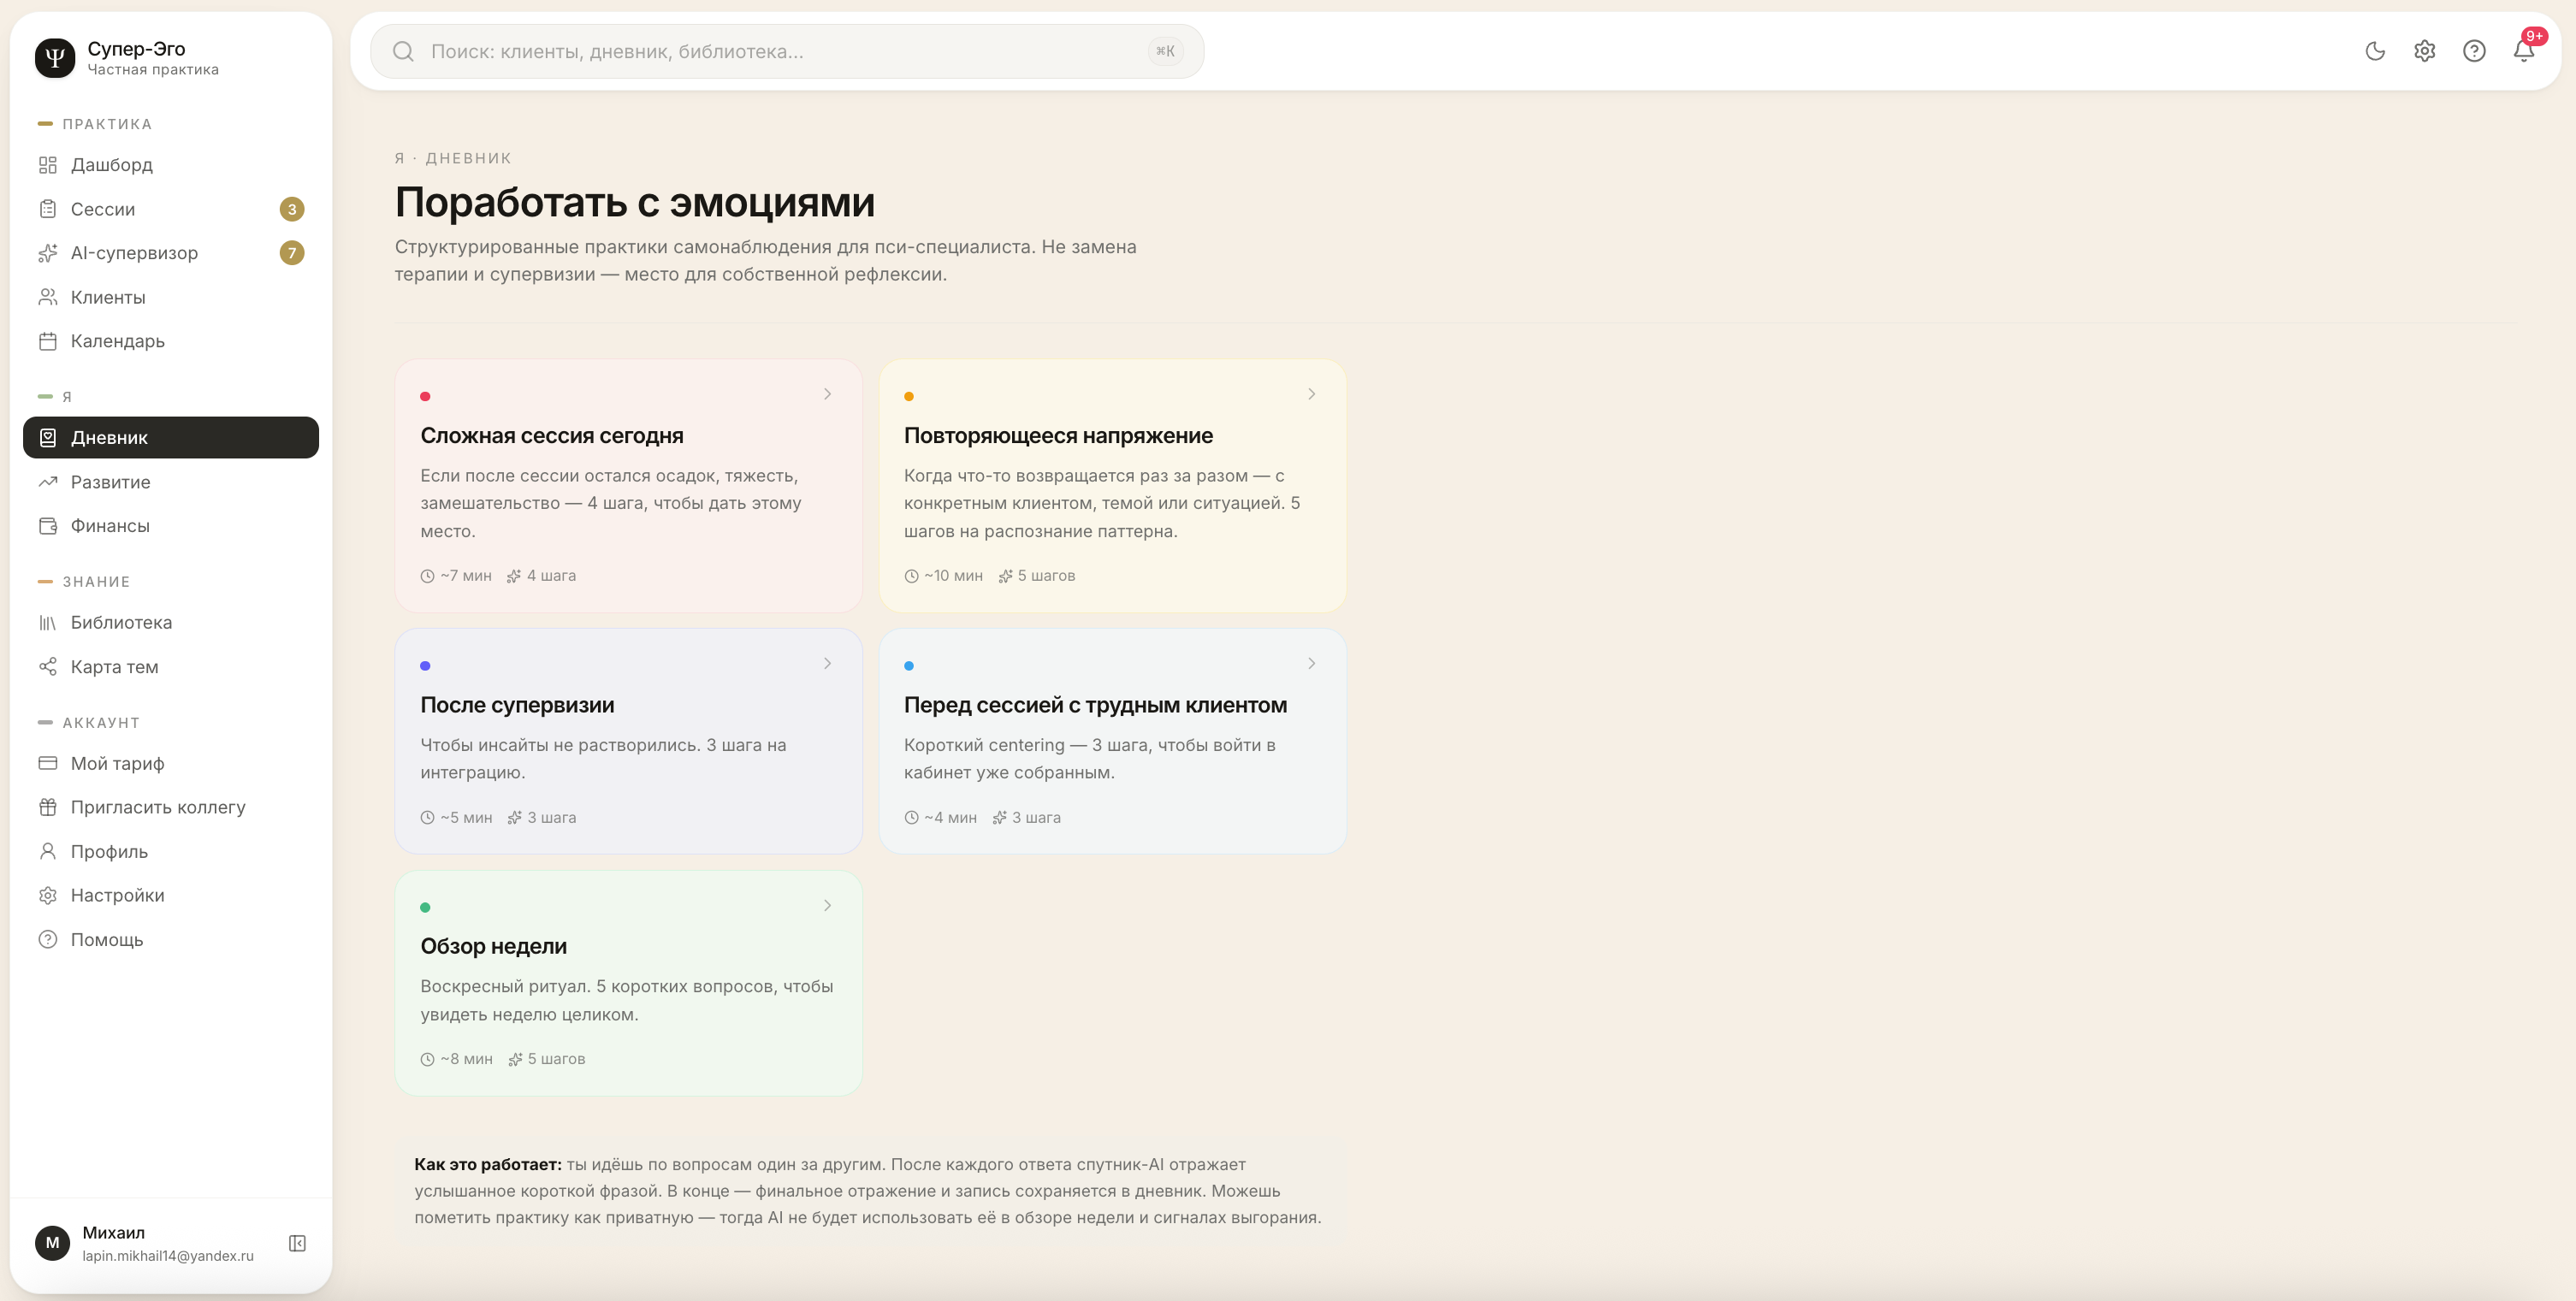Screen dimensions: 2576x1301
Task: Go to Дашборд menu item
Action: [x=171, y=165]
